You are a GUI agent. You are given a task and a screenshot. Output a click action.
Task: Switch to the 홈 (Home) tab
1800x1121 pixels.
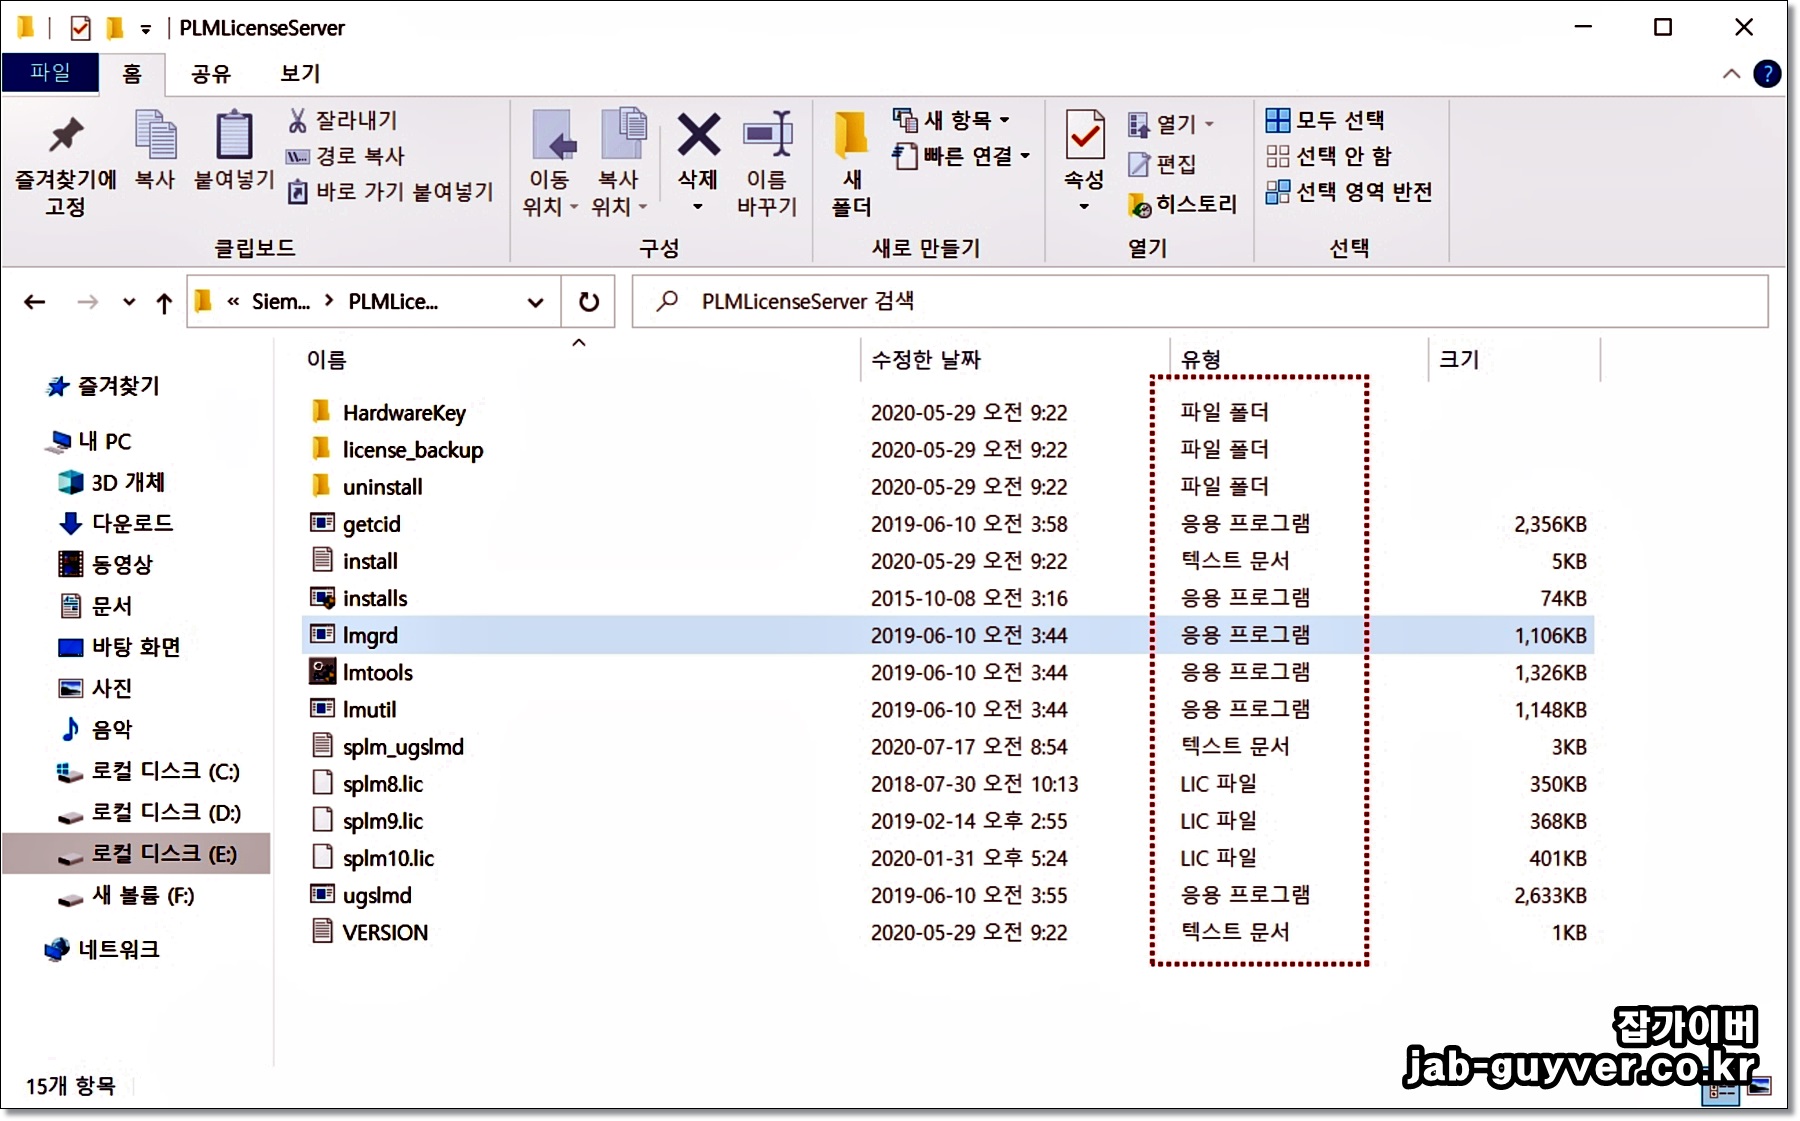click(132, 73)
